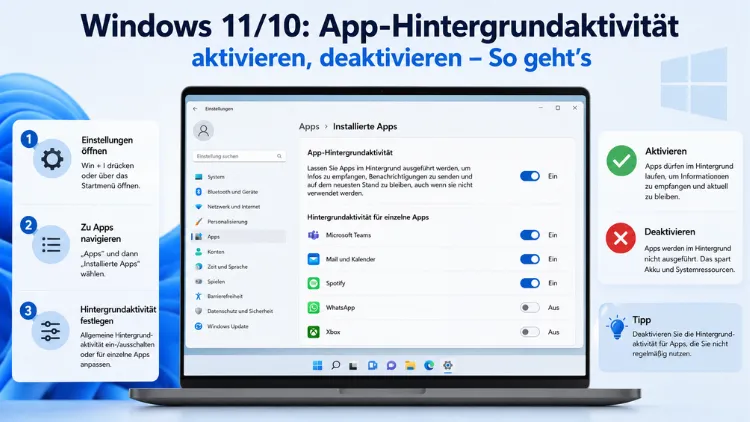The width and height of the screenshot is (750, 422).
Task: Click the Spielen controller icon
Action: pos(199,281)
